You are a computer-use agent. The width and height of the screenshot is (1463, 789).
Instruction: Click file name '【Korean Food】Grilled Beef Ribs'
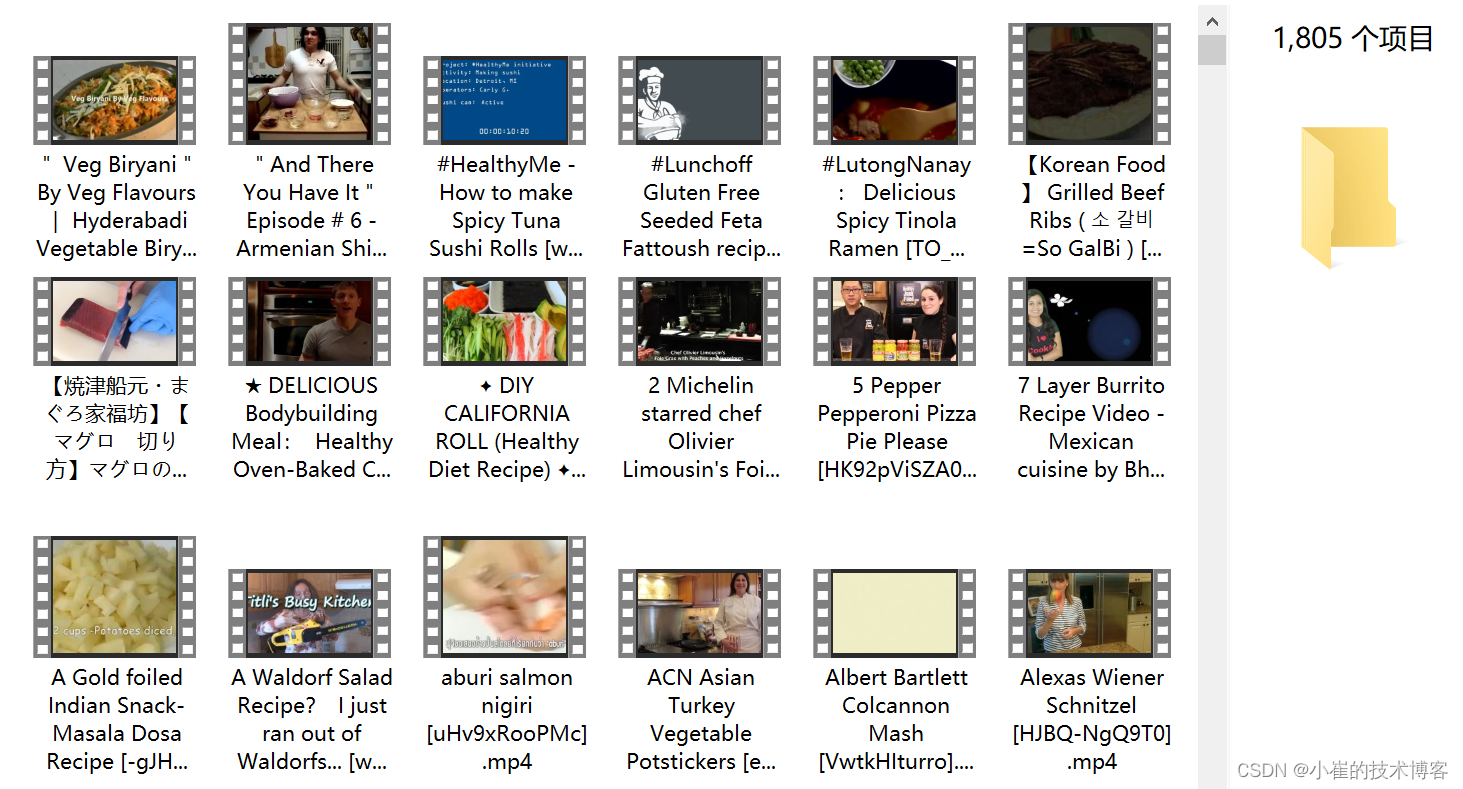tap(1091, 207)
